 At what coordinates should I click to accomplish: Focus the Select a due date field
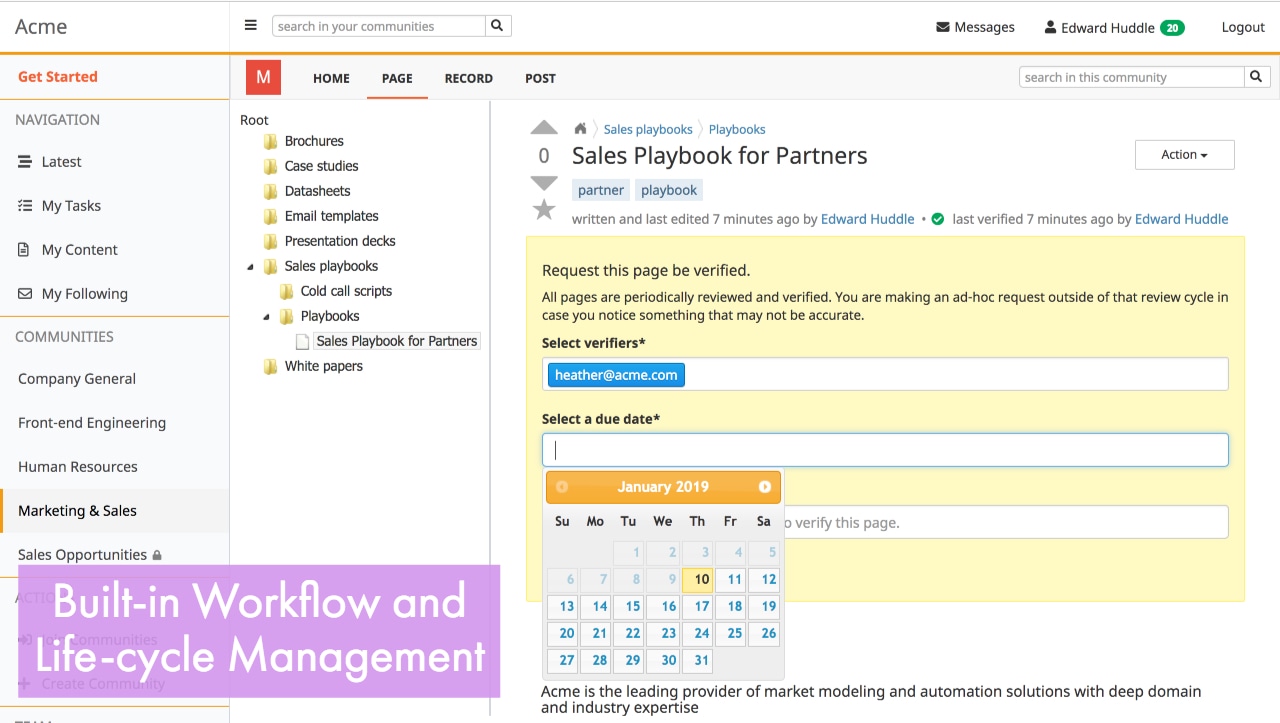click(885, 450)
